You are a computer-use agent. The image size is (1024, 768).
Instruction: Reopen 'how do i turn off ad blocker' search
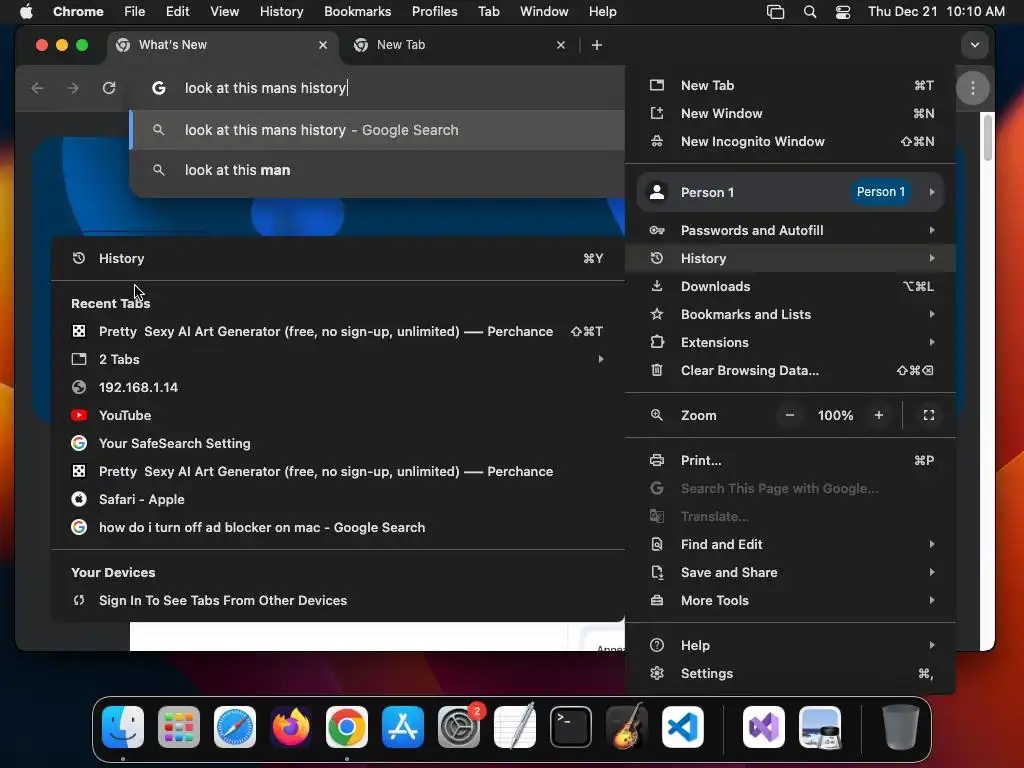pyautogui.click(x=338, y=528)
